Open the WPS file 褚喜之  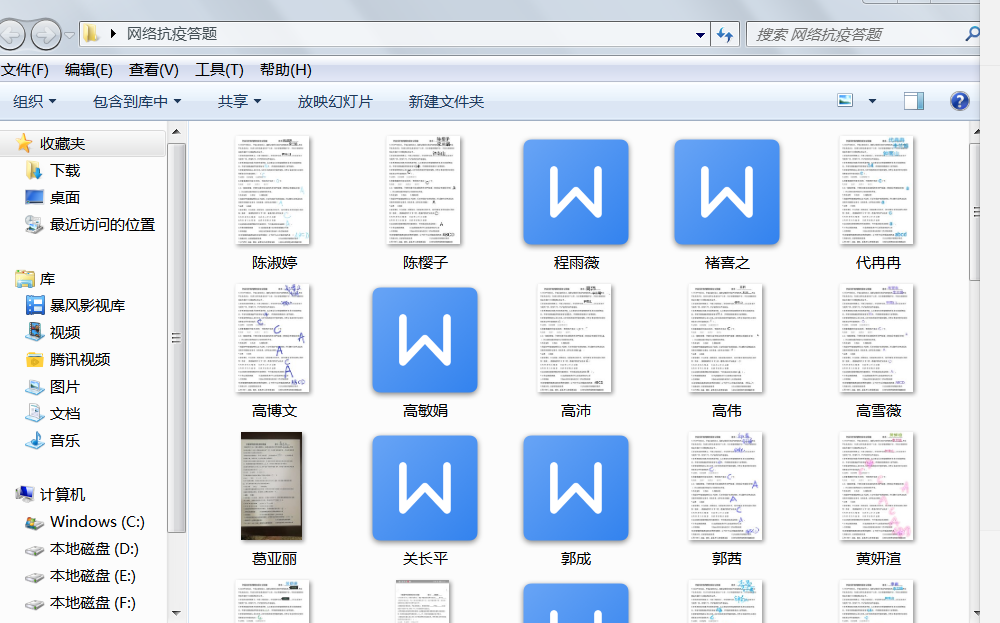click(726, 192)
